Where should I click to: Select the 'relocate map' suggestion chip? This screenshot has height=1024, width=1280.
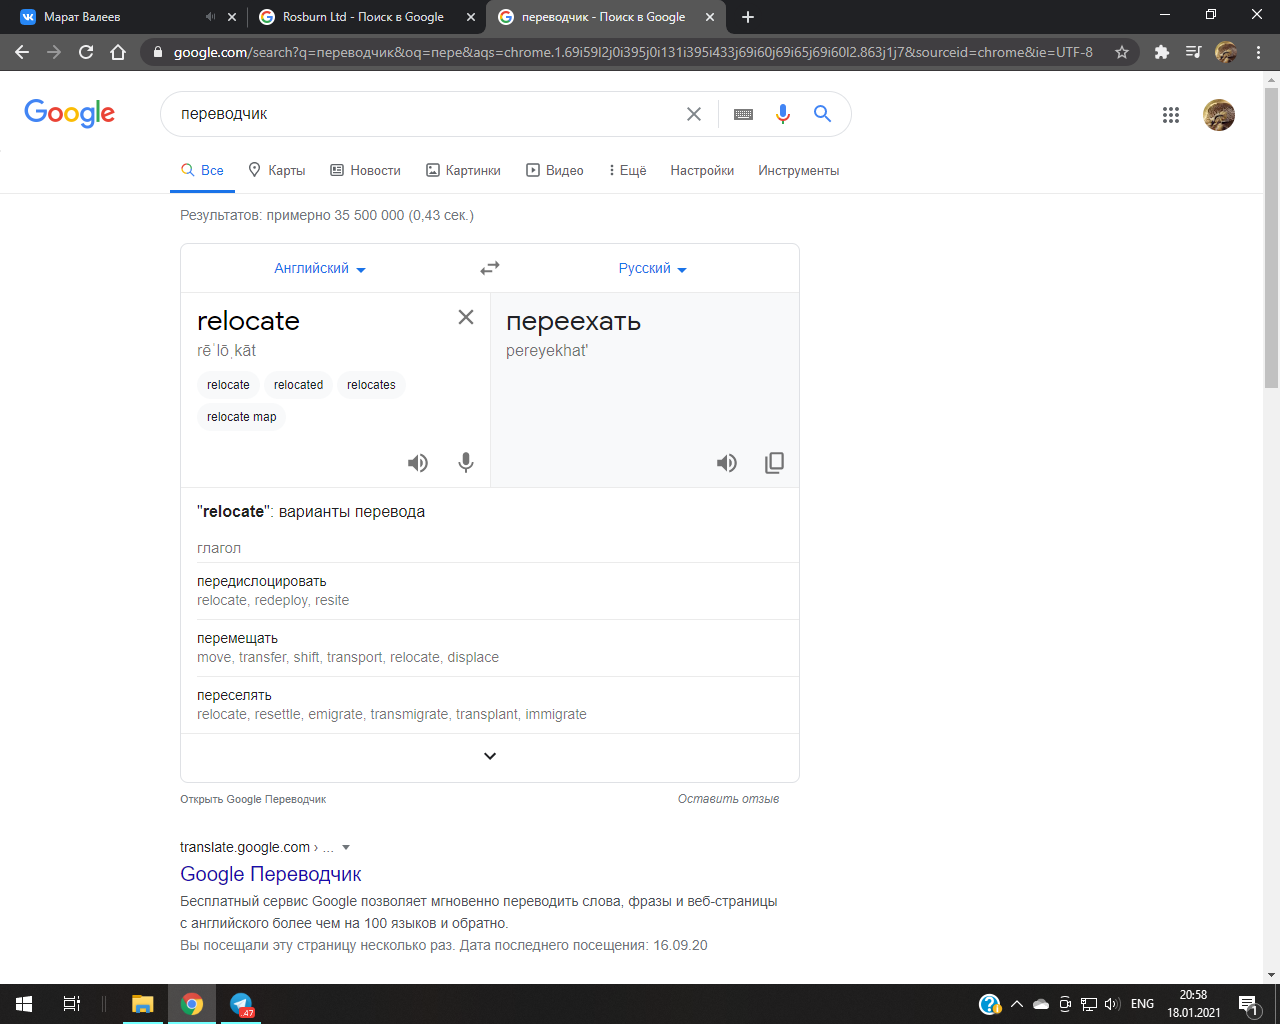[x=241, y=417]
